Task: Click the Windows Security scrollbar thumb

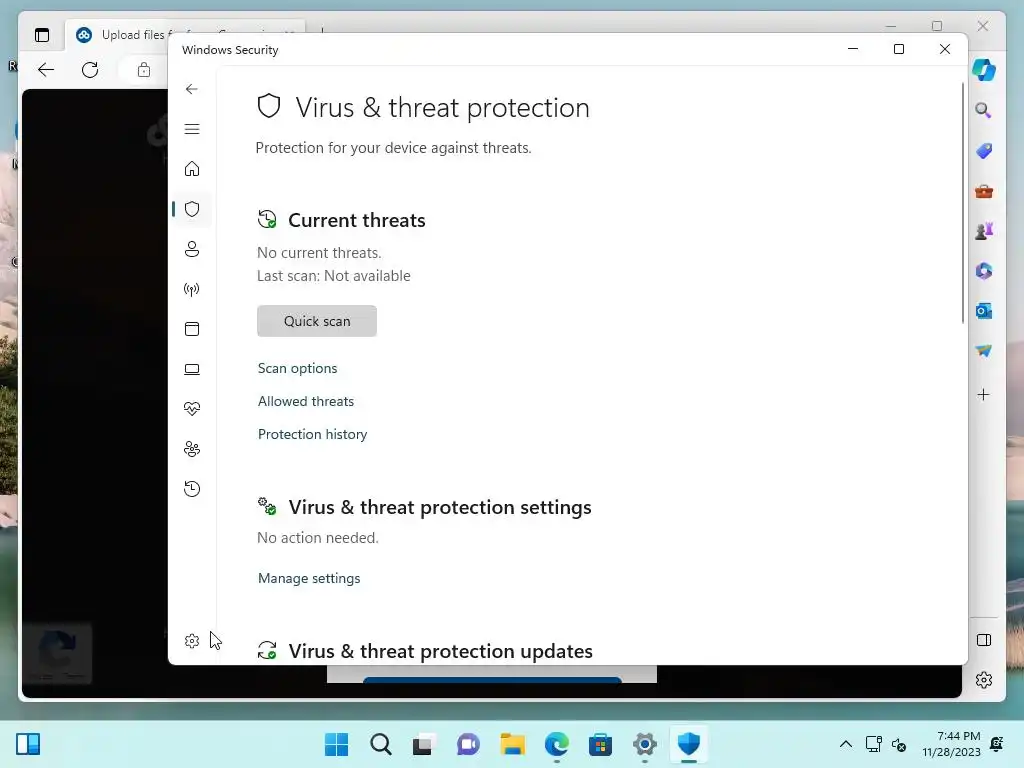Action: click(962, 202)
